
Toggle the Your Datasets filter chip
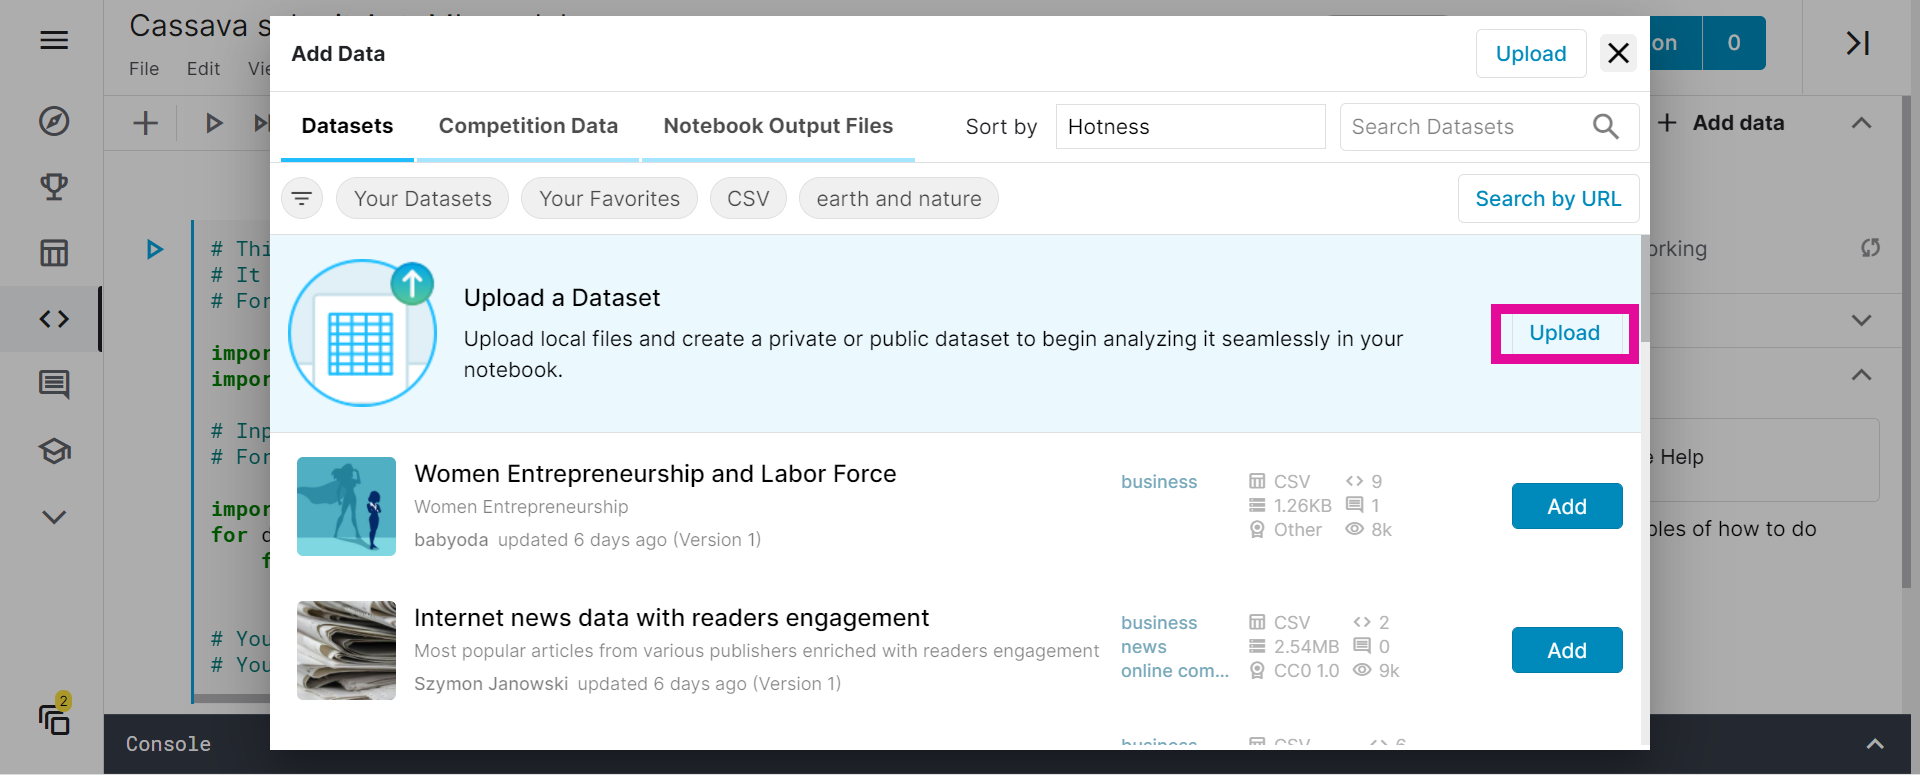422,198
